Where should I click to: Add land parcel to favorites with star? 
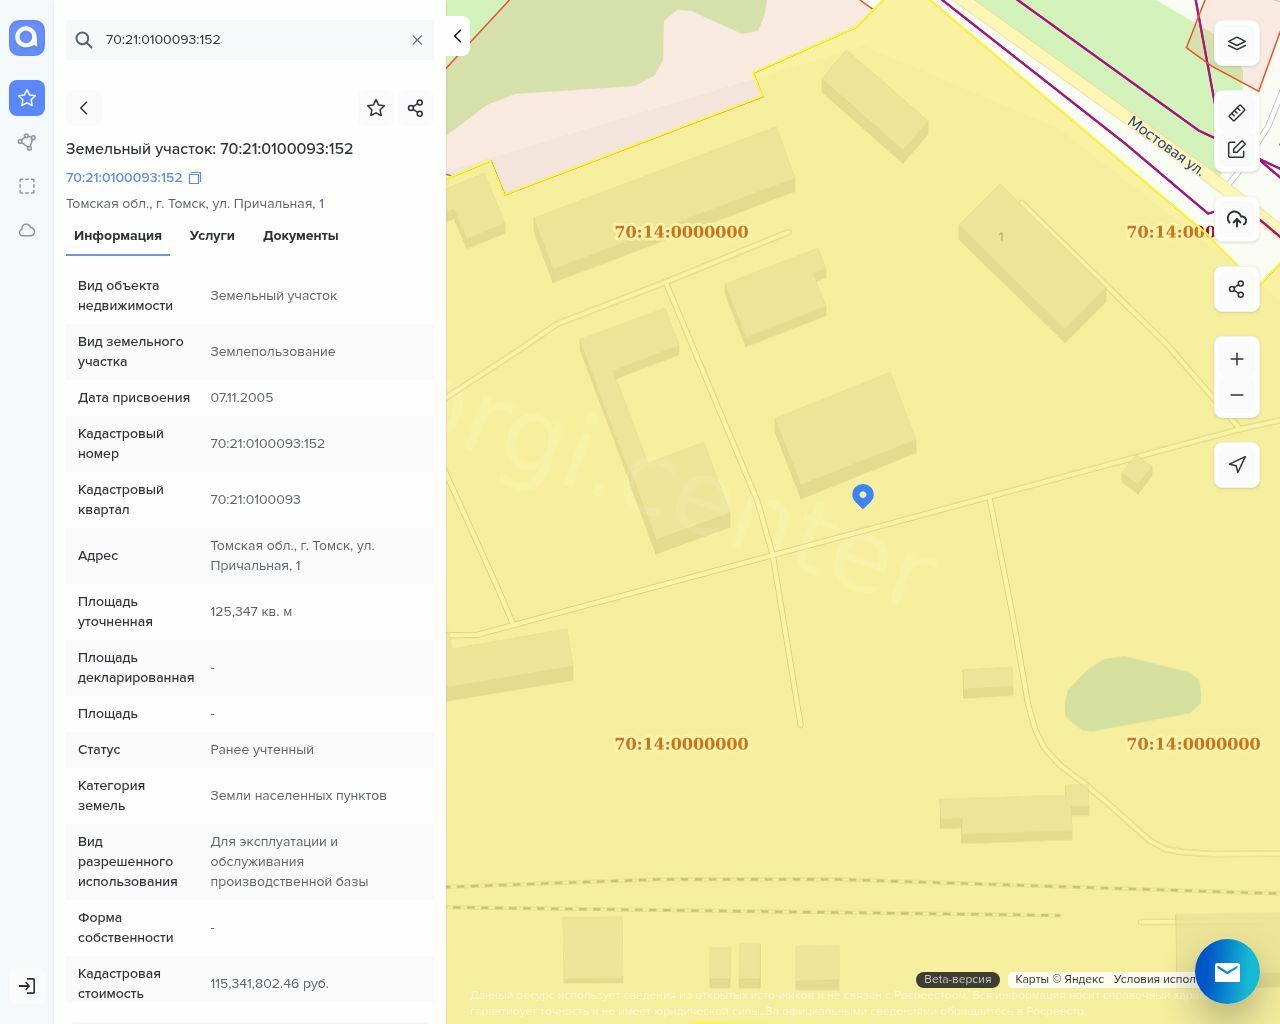coord(376,108)
